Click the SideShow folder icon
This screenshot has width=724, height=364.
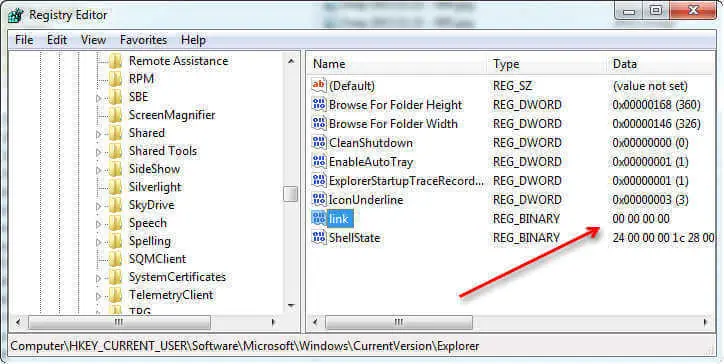point(115,169)
